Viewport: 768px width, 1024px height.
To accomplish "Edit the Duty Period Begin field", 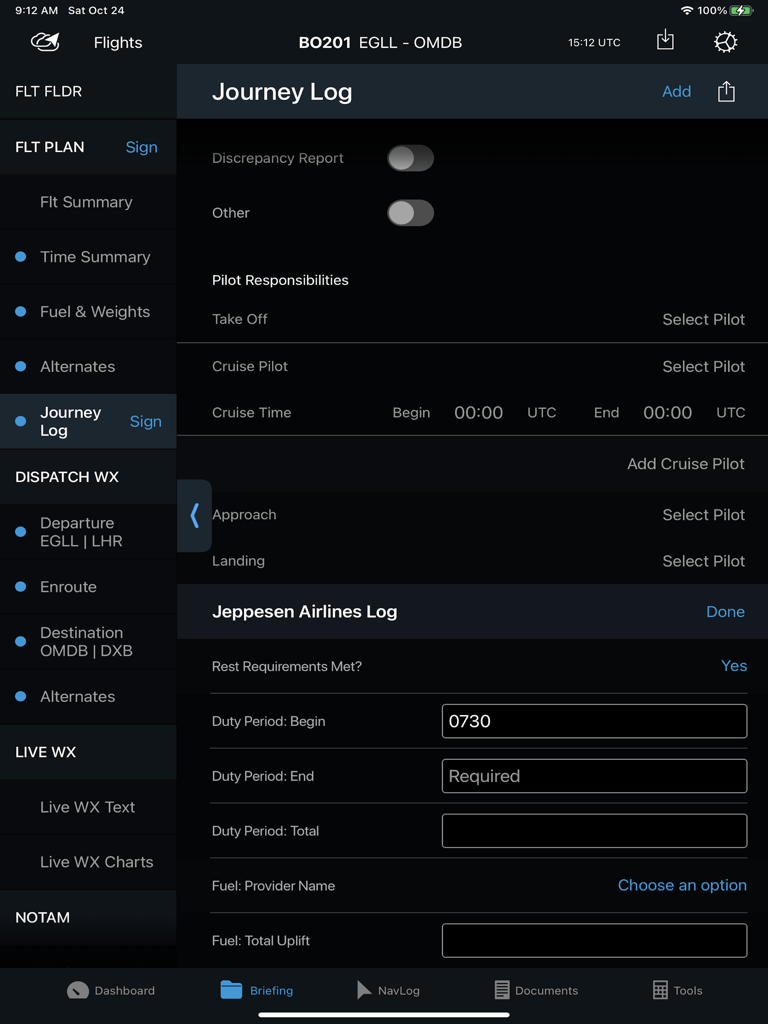I will pos(594,721).
